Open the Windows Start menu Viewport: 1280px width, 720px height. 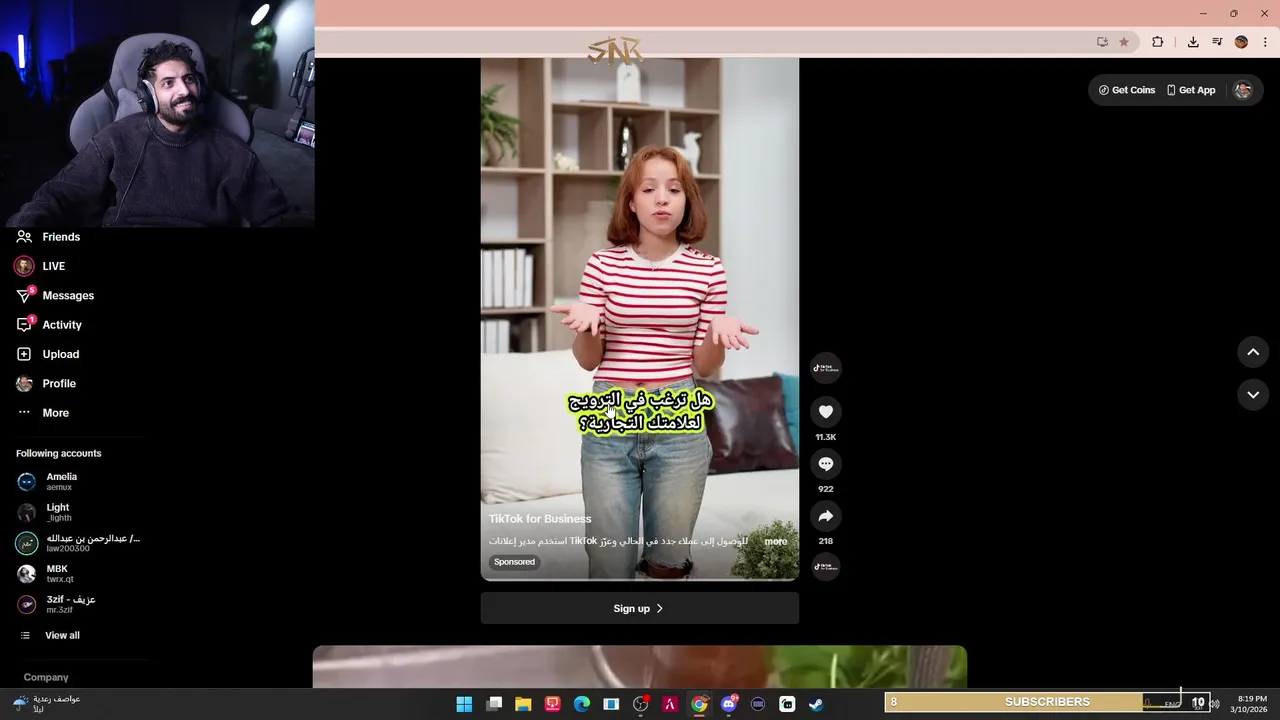(x=464, y=704)
